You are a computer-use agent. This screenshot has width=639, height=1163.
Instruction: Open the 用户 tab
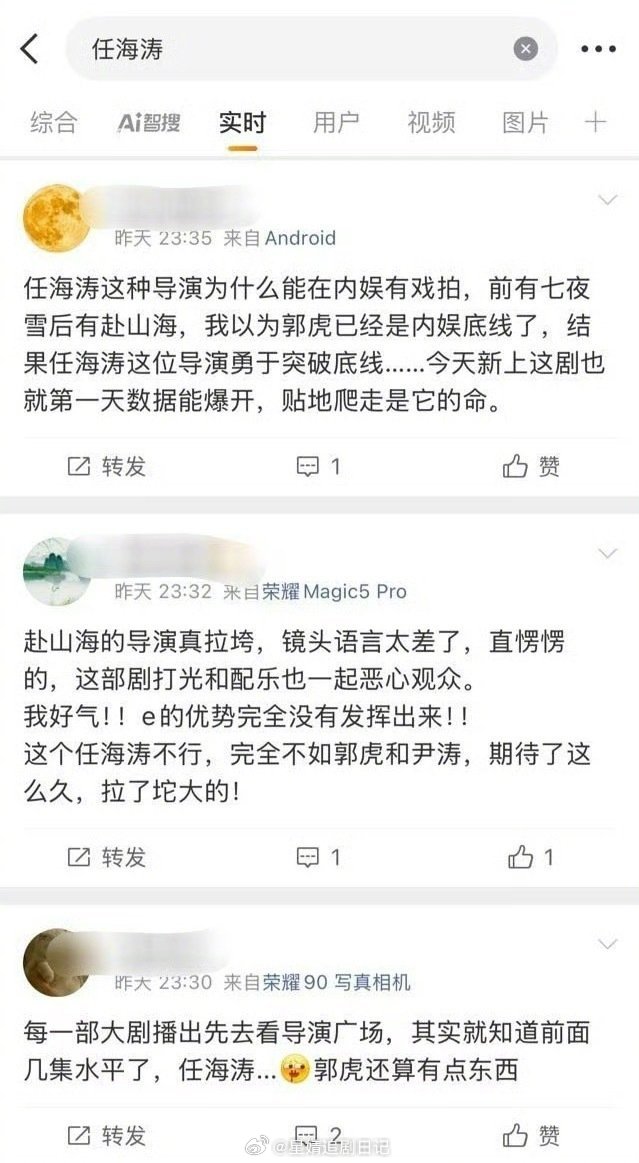[x=336, y=122]
